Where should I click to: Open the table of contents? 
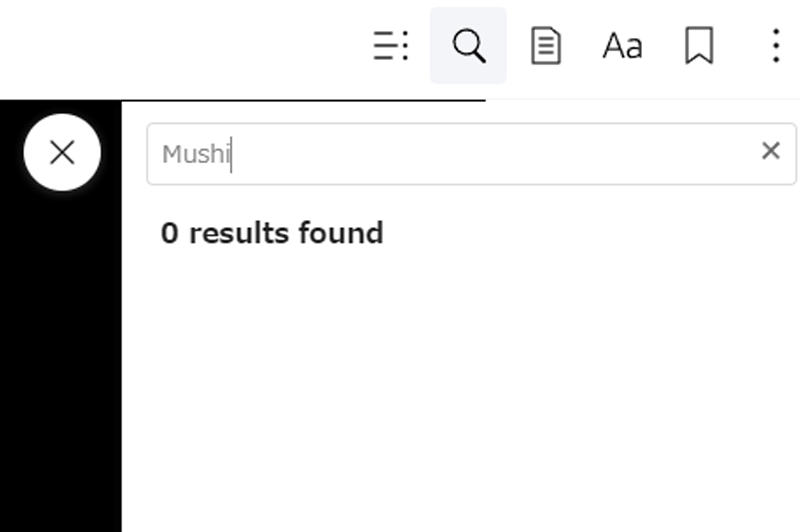pyautogui.click(x=391, y=46)
